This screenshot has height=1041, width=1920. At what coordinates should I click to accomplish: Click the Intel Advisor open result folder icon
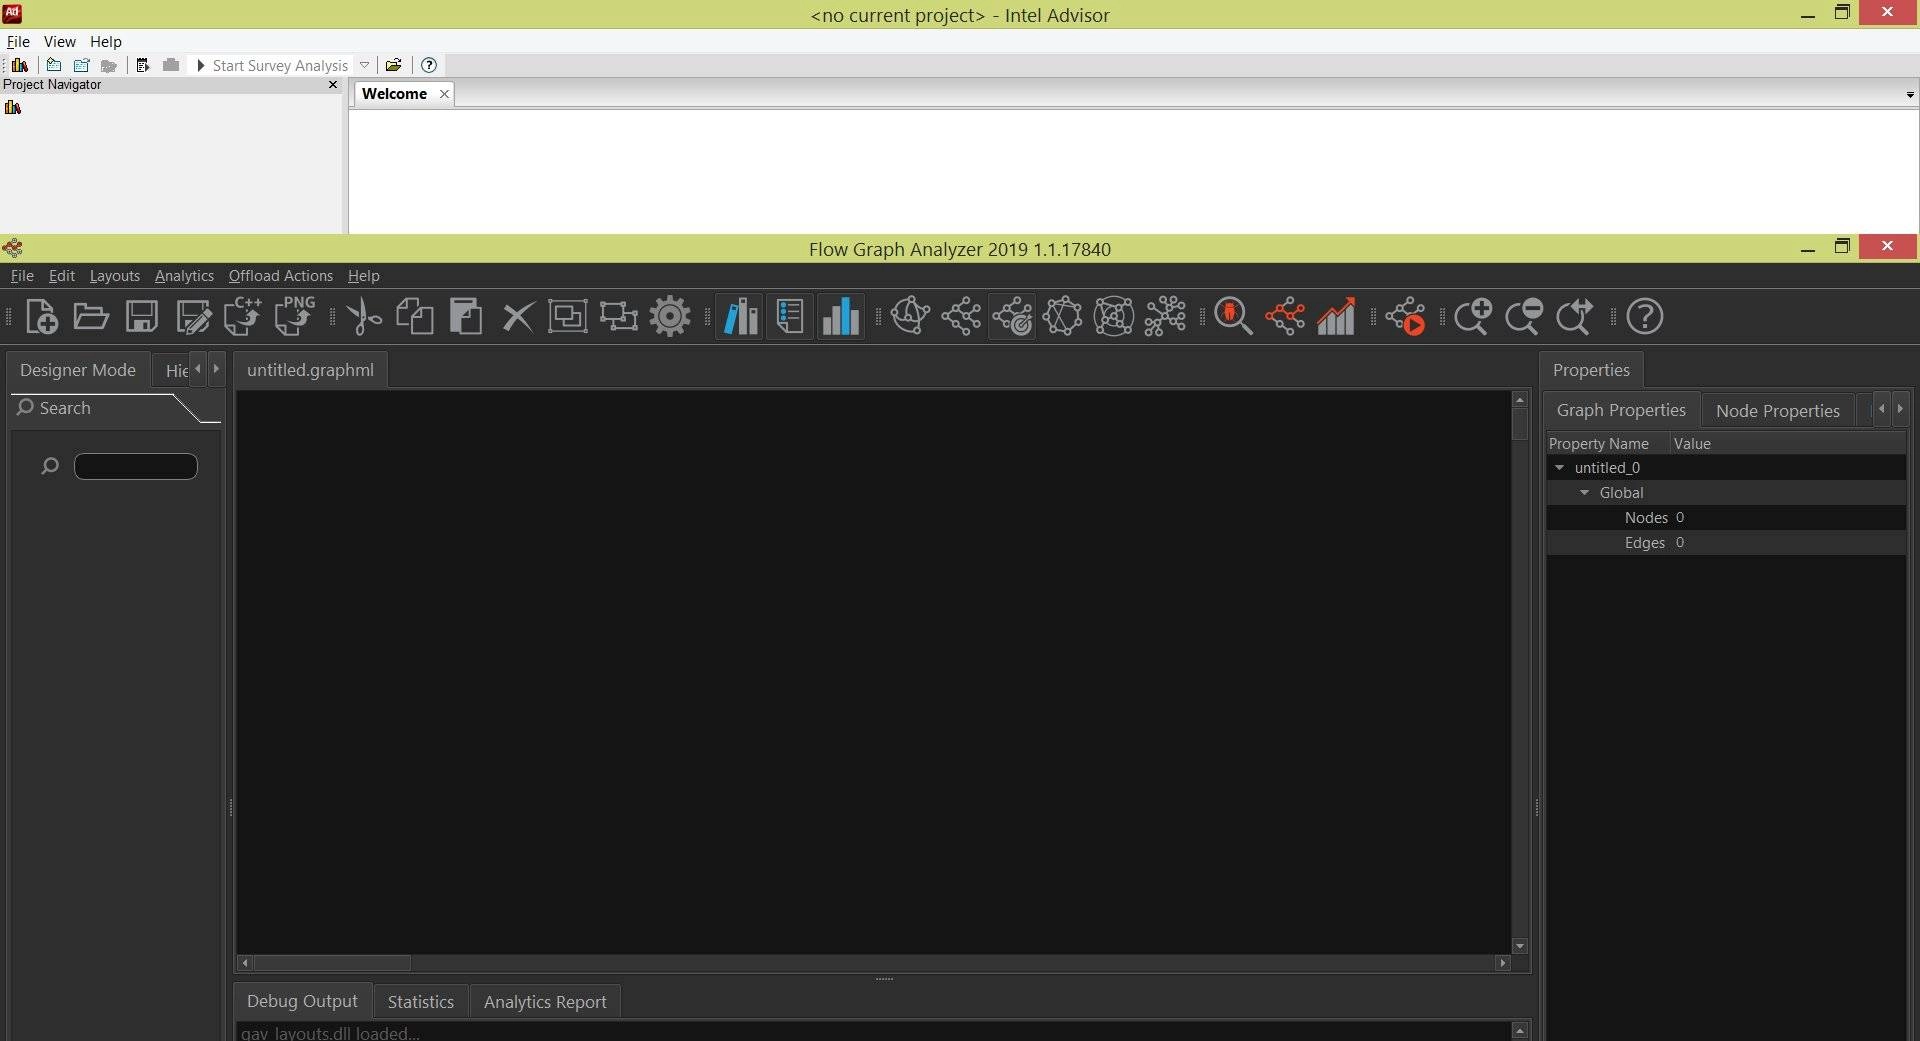coord(393,65)
